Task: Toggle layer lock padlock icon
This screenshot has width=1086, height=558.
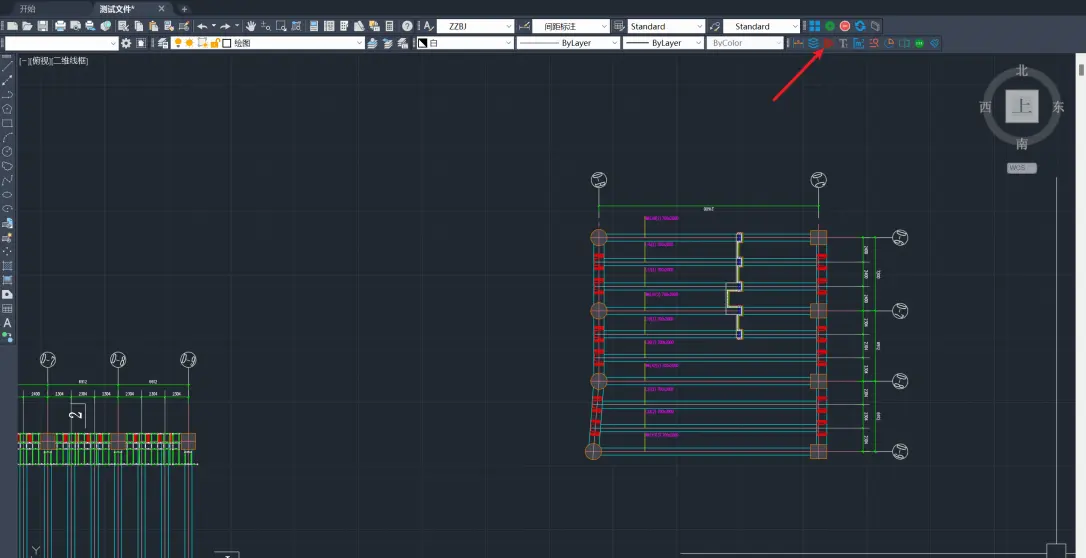Action: tap(215, 43)
